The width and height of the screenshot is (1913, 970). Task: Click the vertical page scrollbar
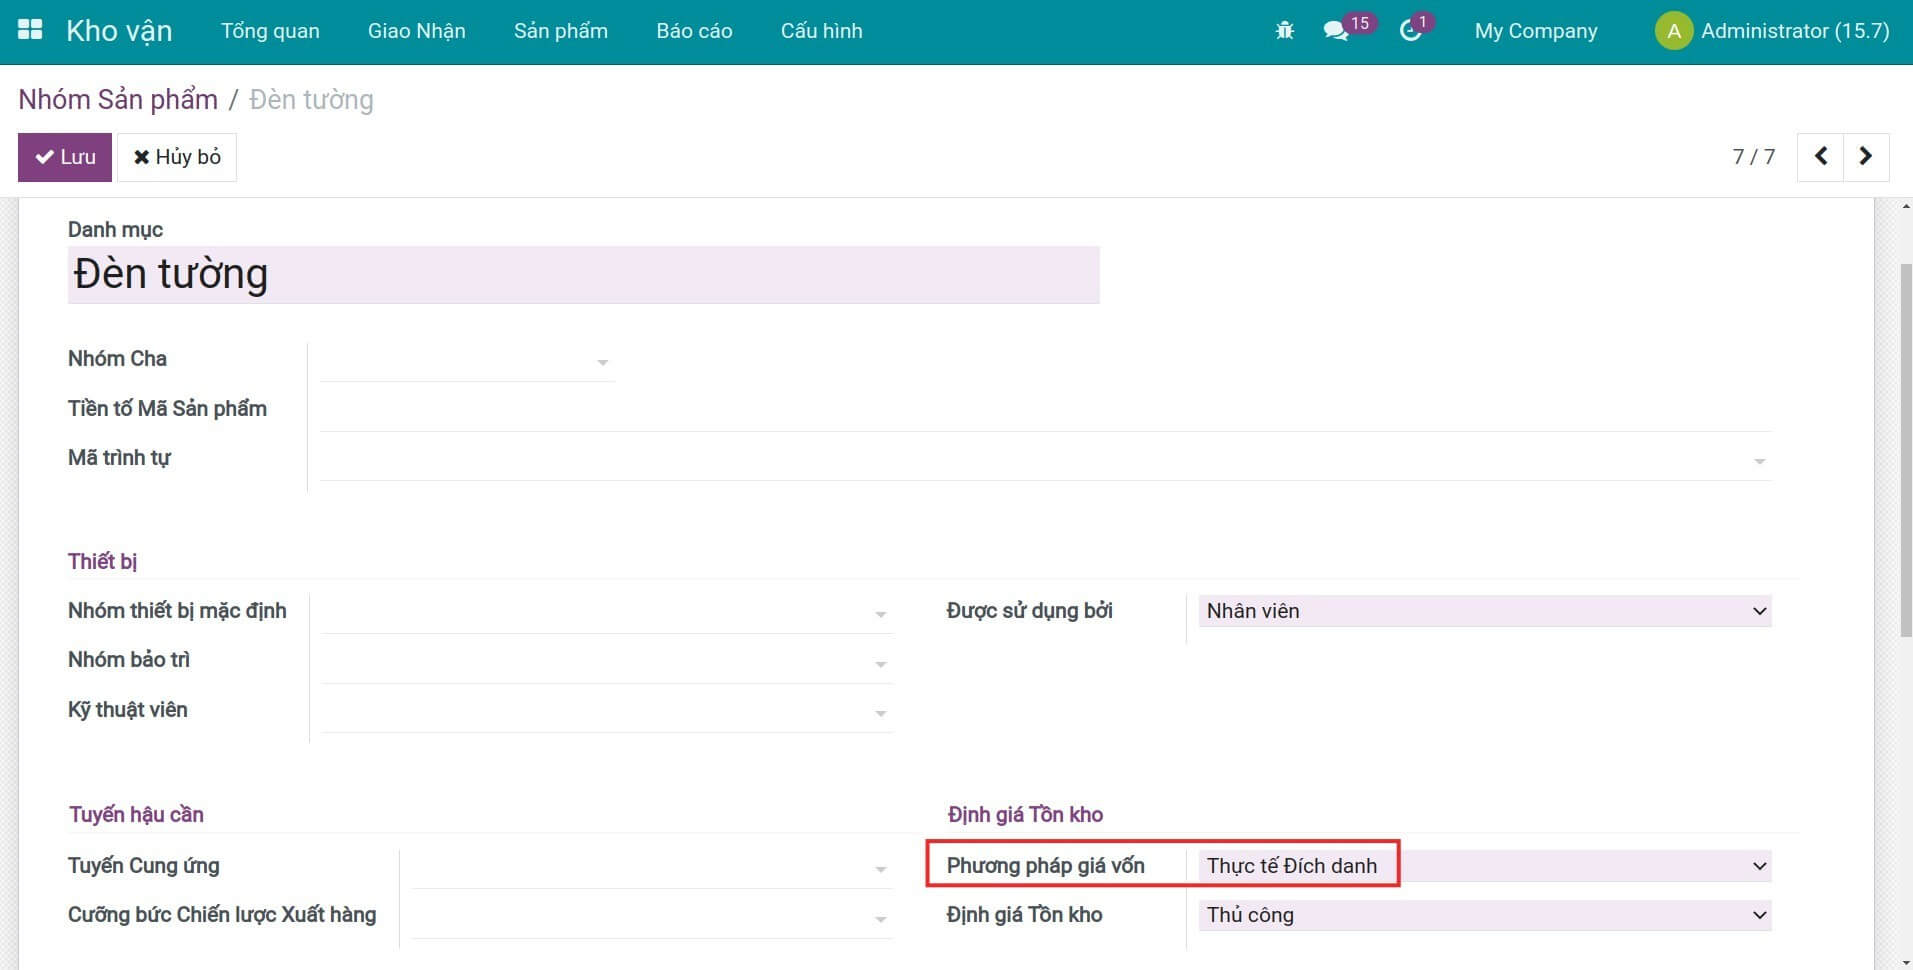1904,450
